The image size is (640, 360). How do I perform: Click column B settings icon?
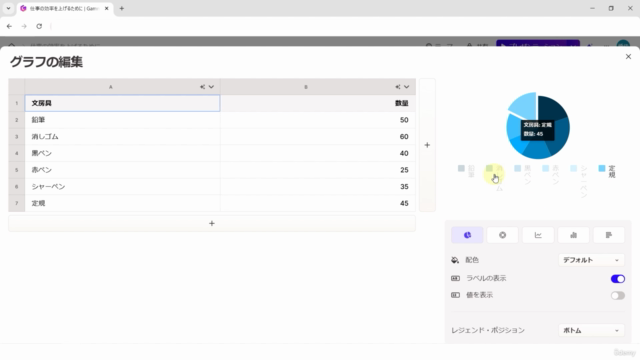[x=398, y=87]
